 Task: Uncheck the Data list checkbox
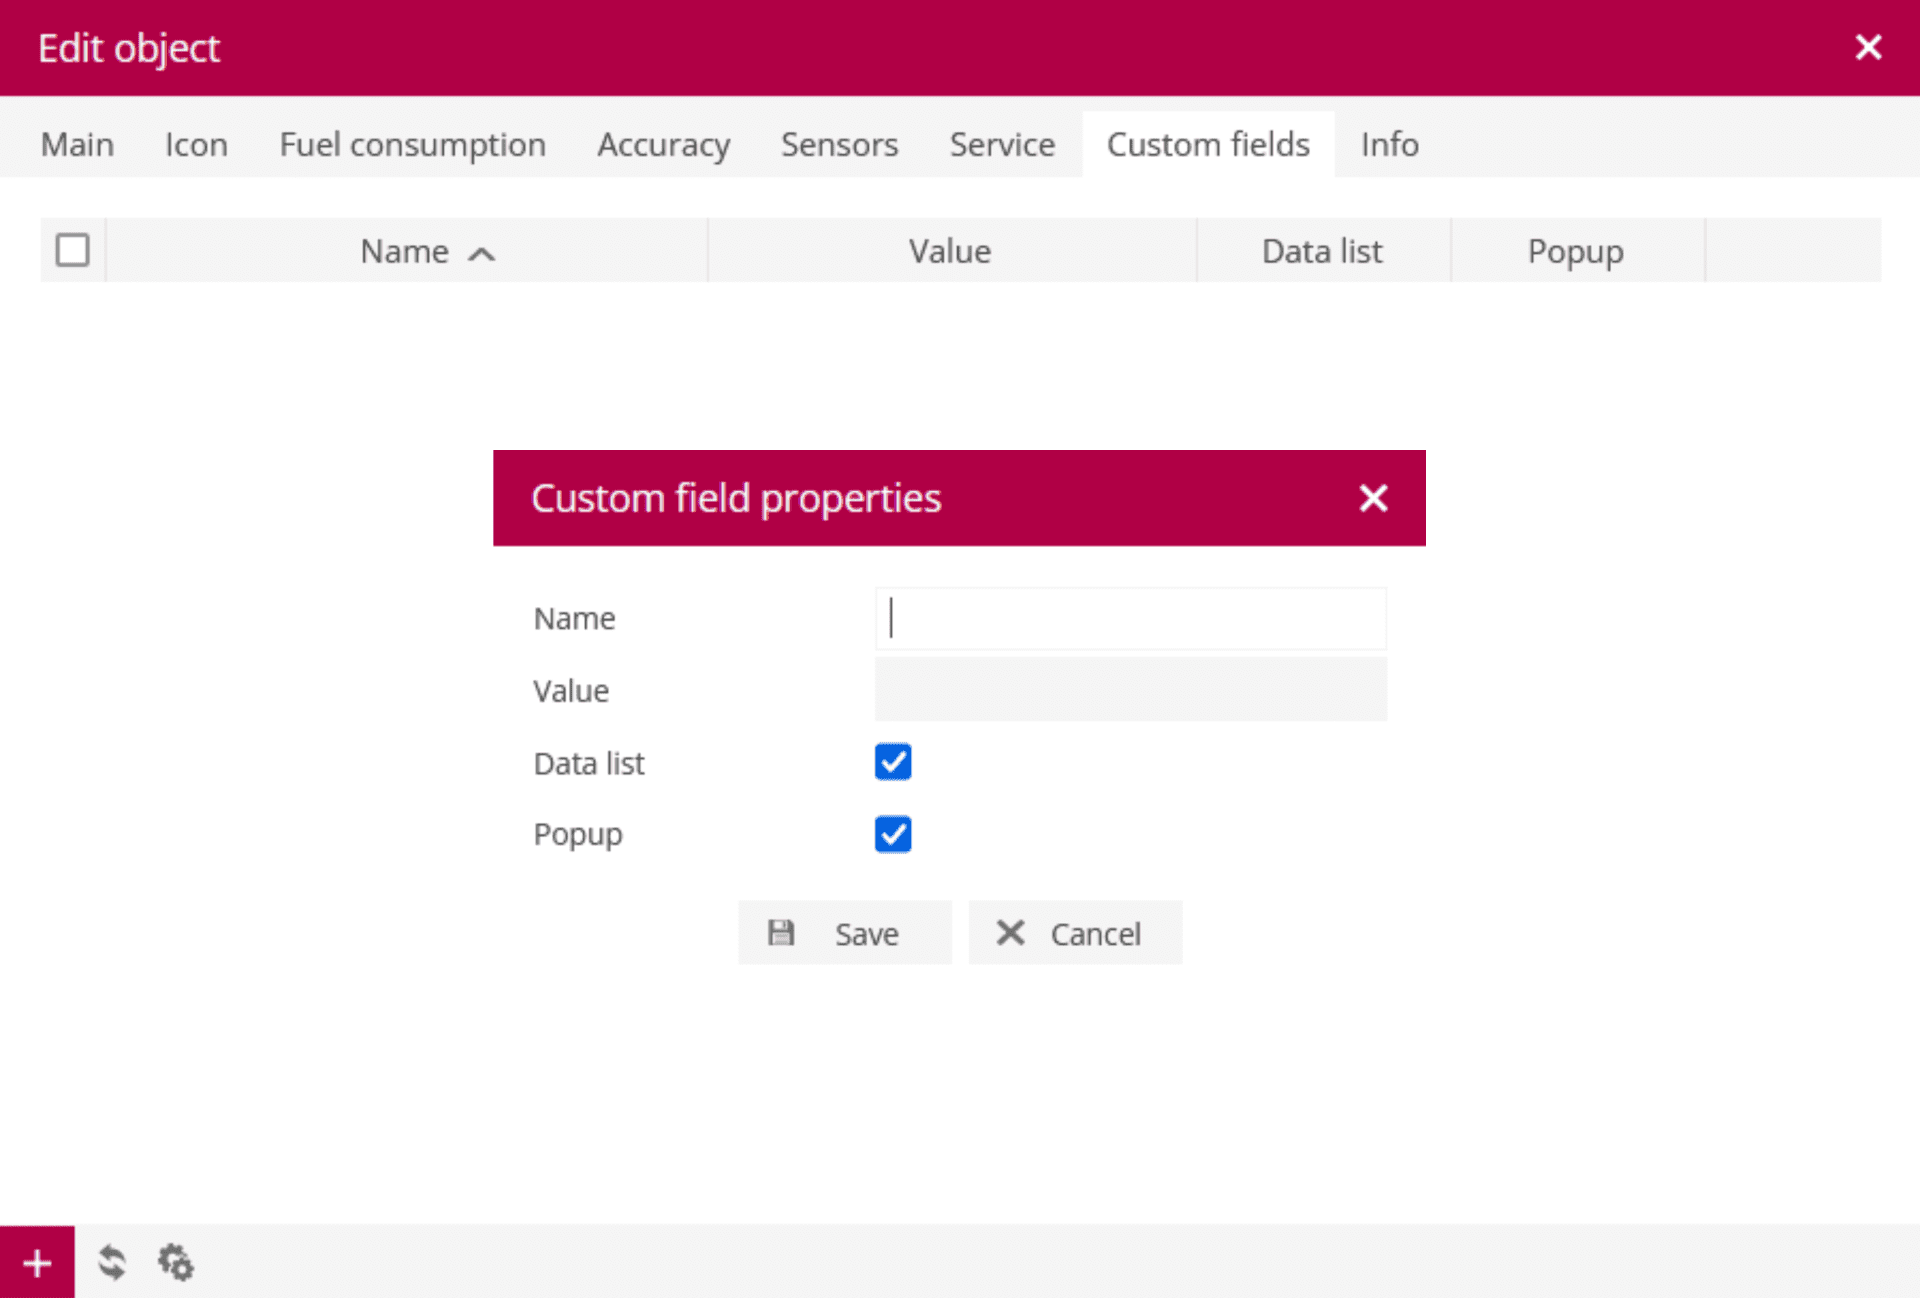(x=892, y=762)
